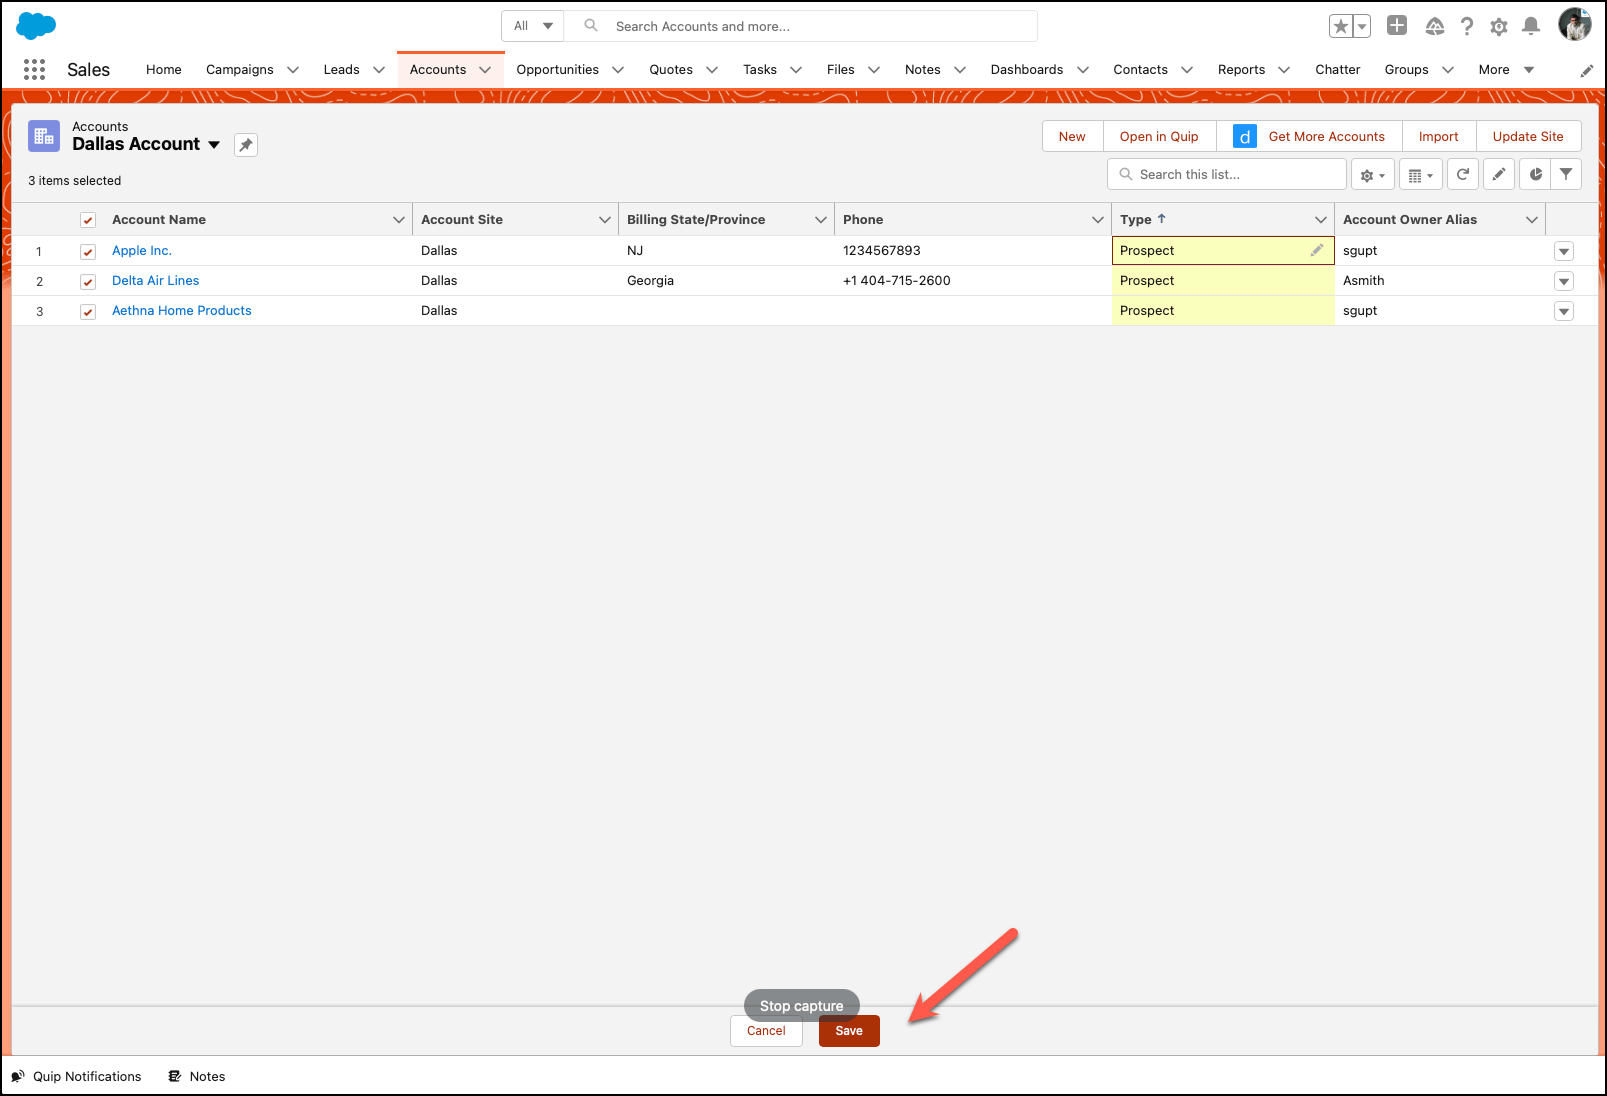
Task: Open the Help question mark icon
Action: [x=1467, y=26]
